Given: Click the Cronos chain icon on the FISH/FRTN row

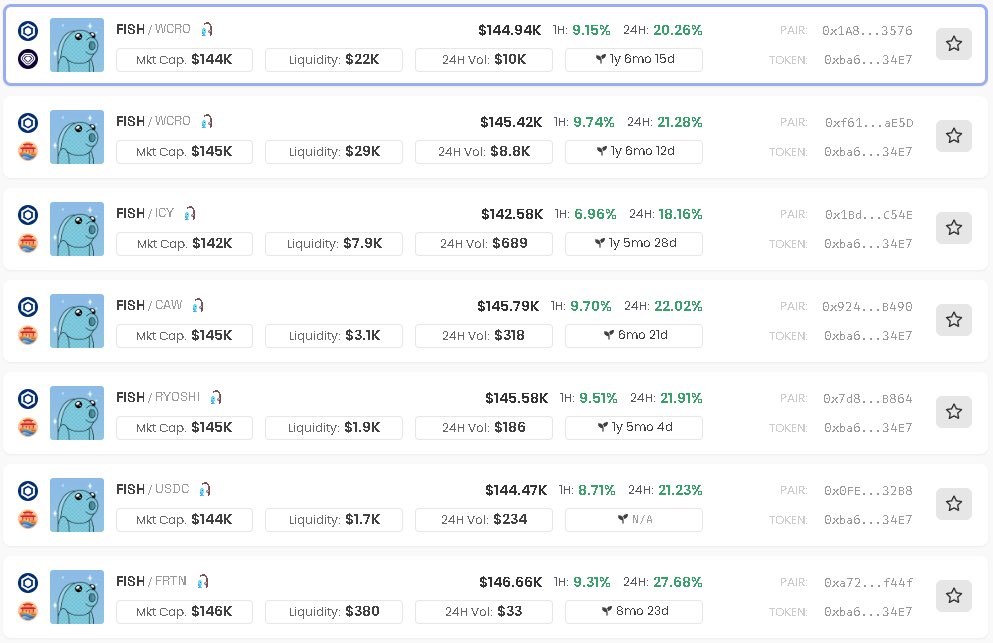Looking at the screenshot, I should pos(27,582).
